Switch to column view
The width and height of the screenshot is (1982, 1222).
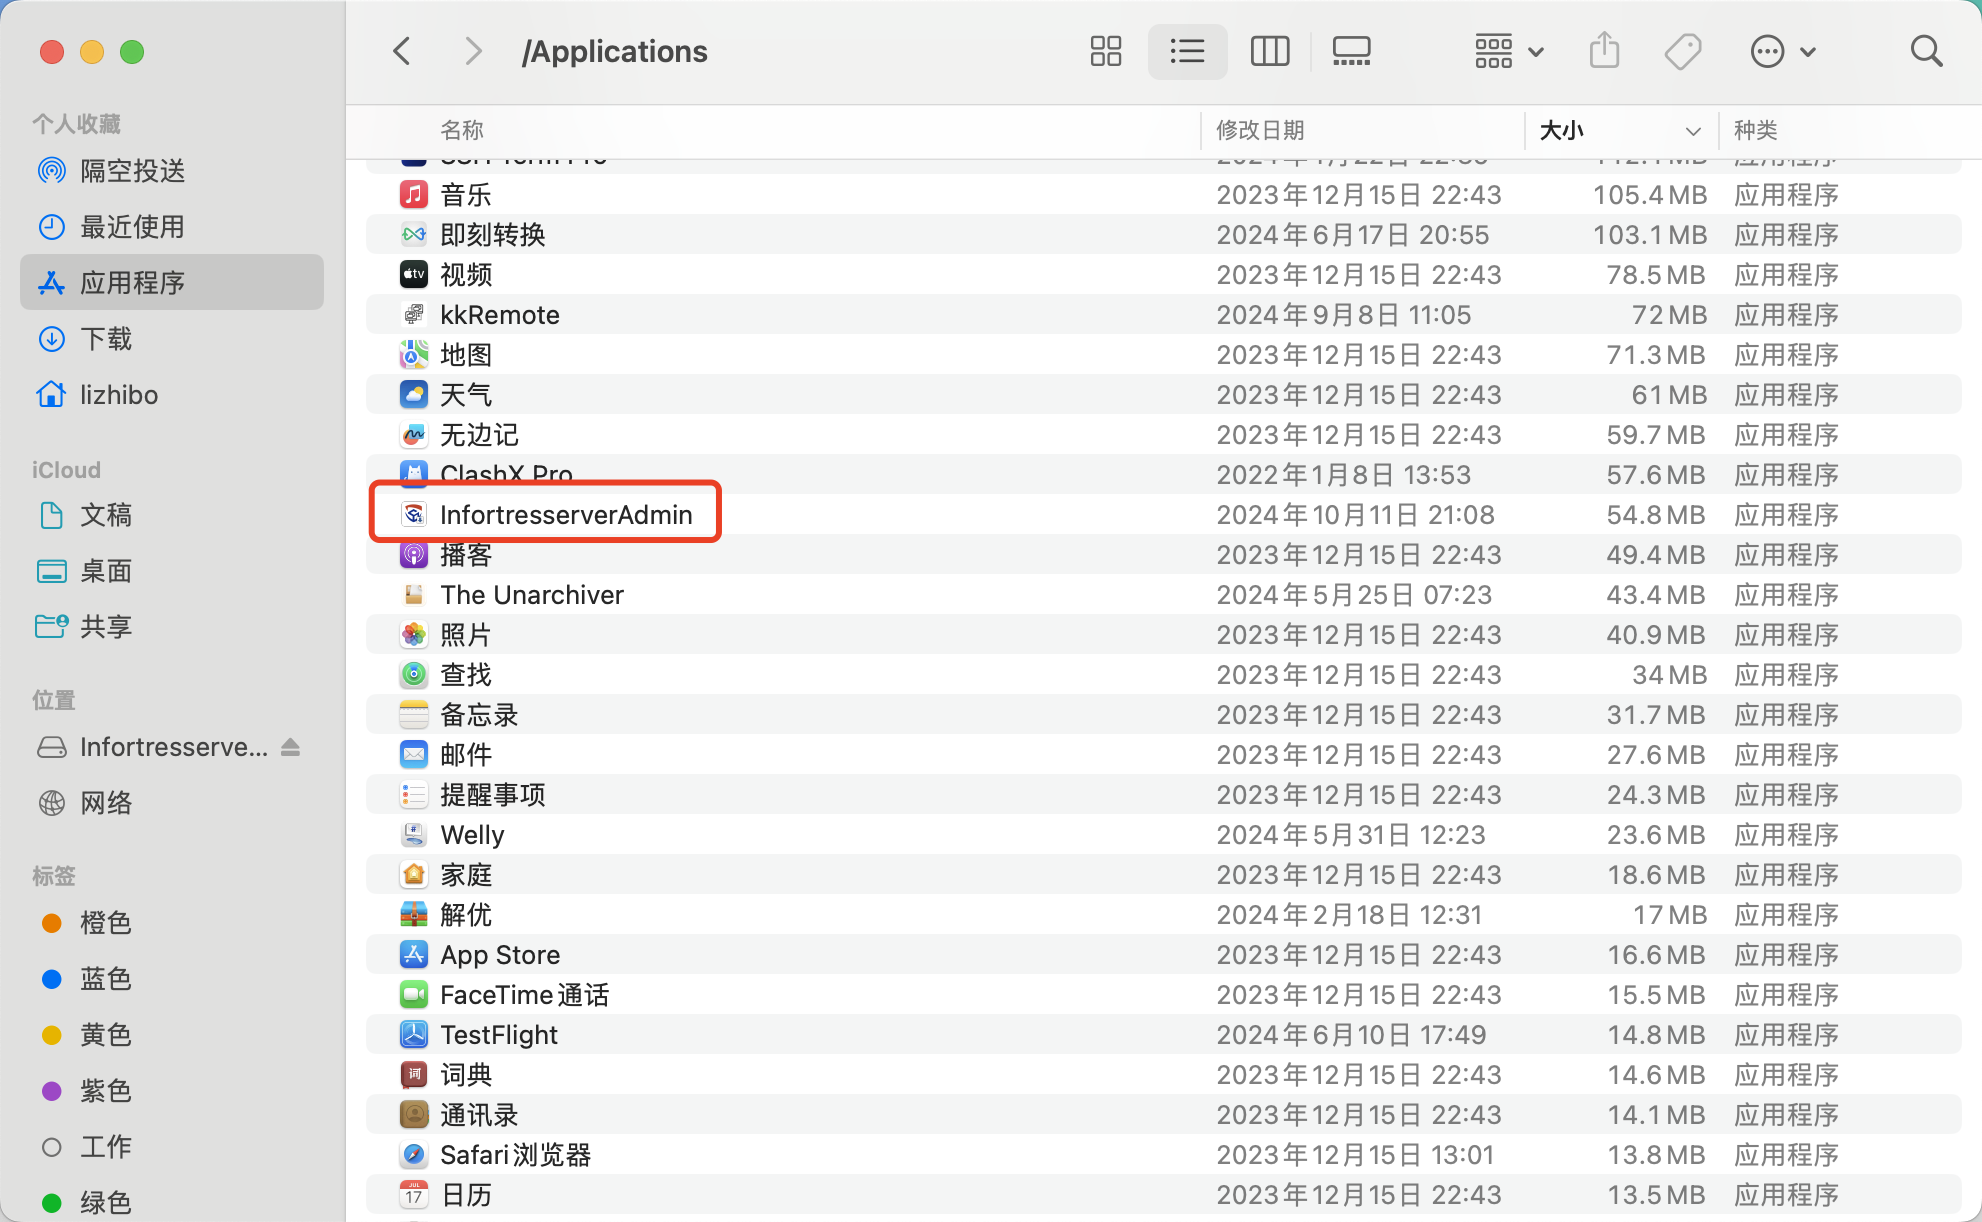[1270, 51]
